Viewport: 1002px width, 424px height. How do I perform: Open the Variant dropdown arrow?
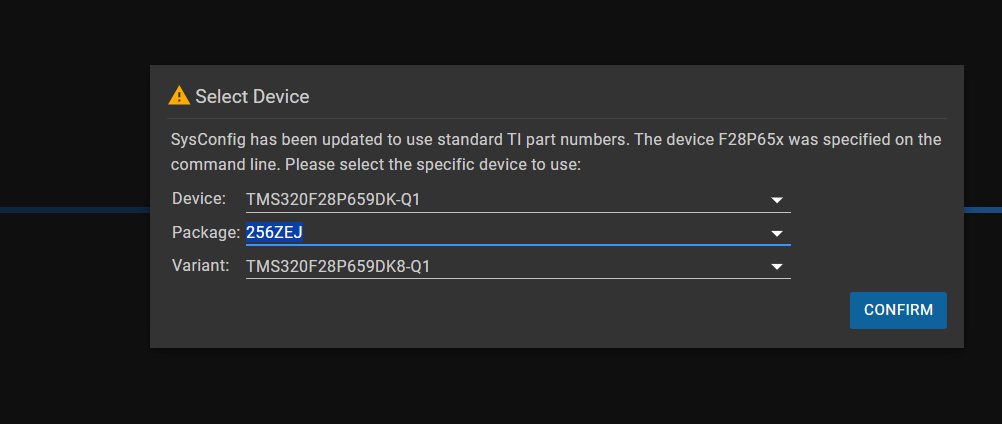pos(776,266)
